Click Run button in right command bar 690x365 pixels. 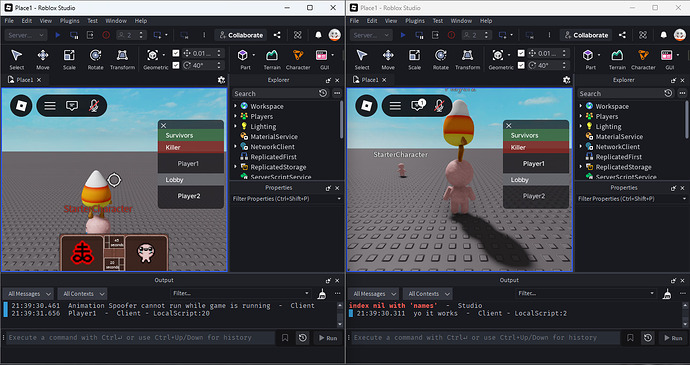click(672, 338)
